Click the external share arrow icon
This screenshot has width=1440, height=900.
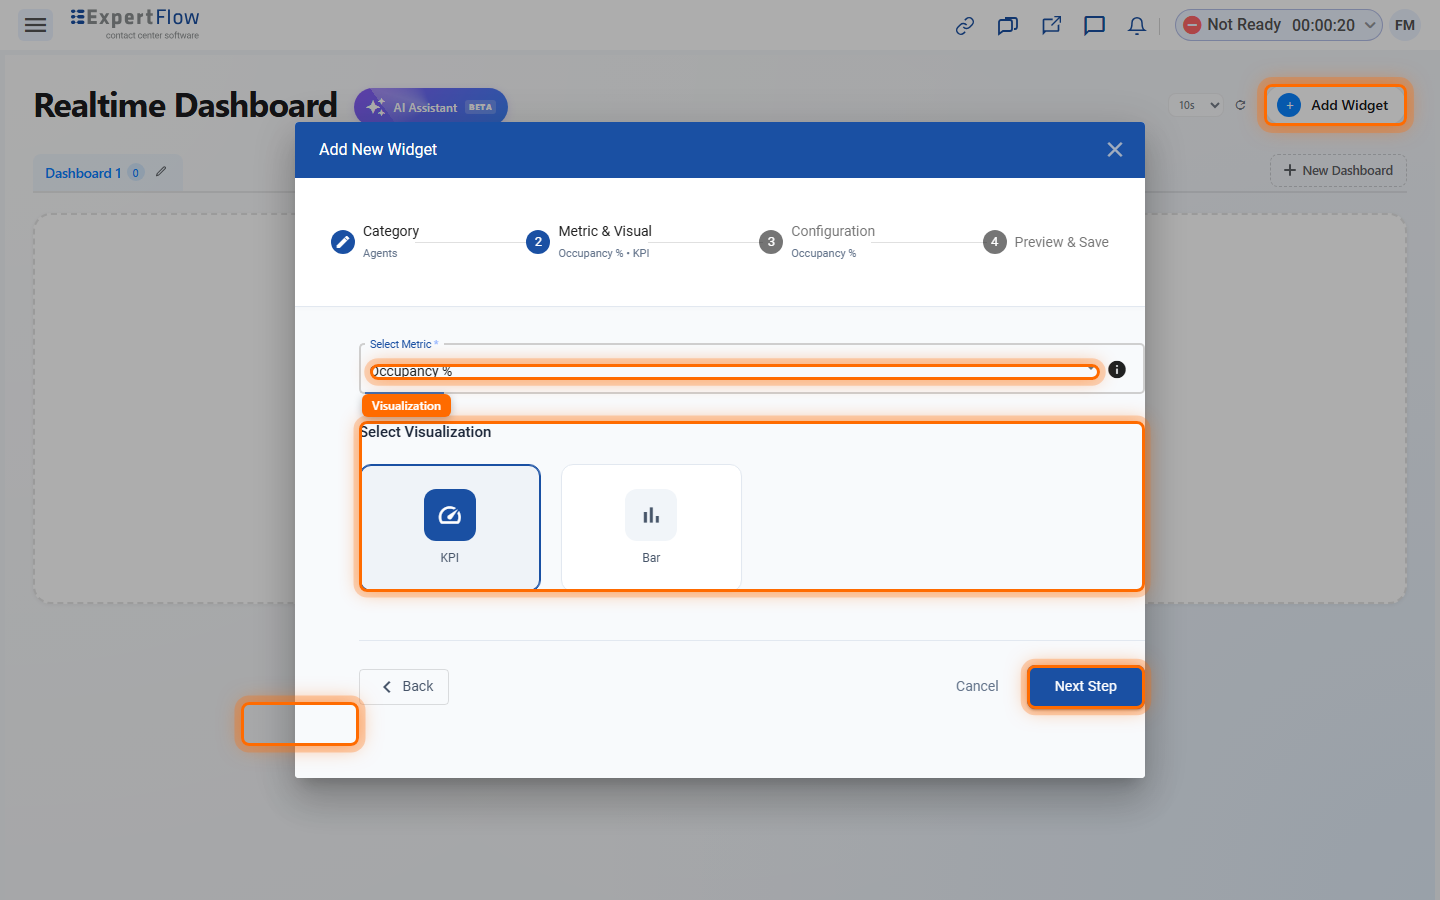point(1051,26)
